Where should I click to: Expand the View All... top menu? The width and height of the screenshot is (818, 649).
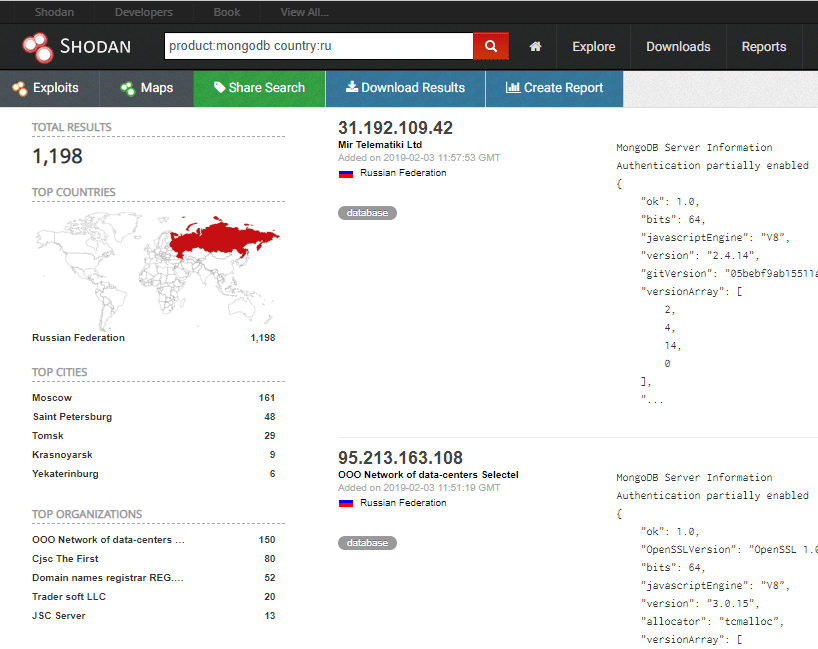coord(305,12)
